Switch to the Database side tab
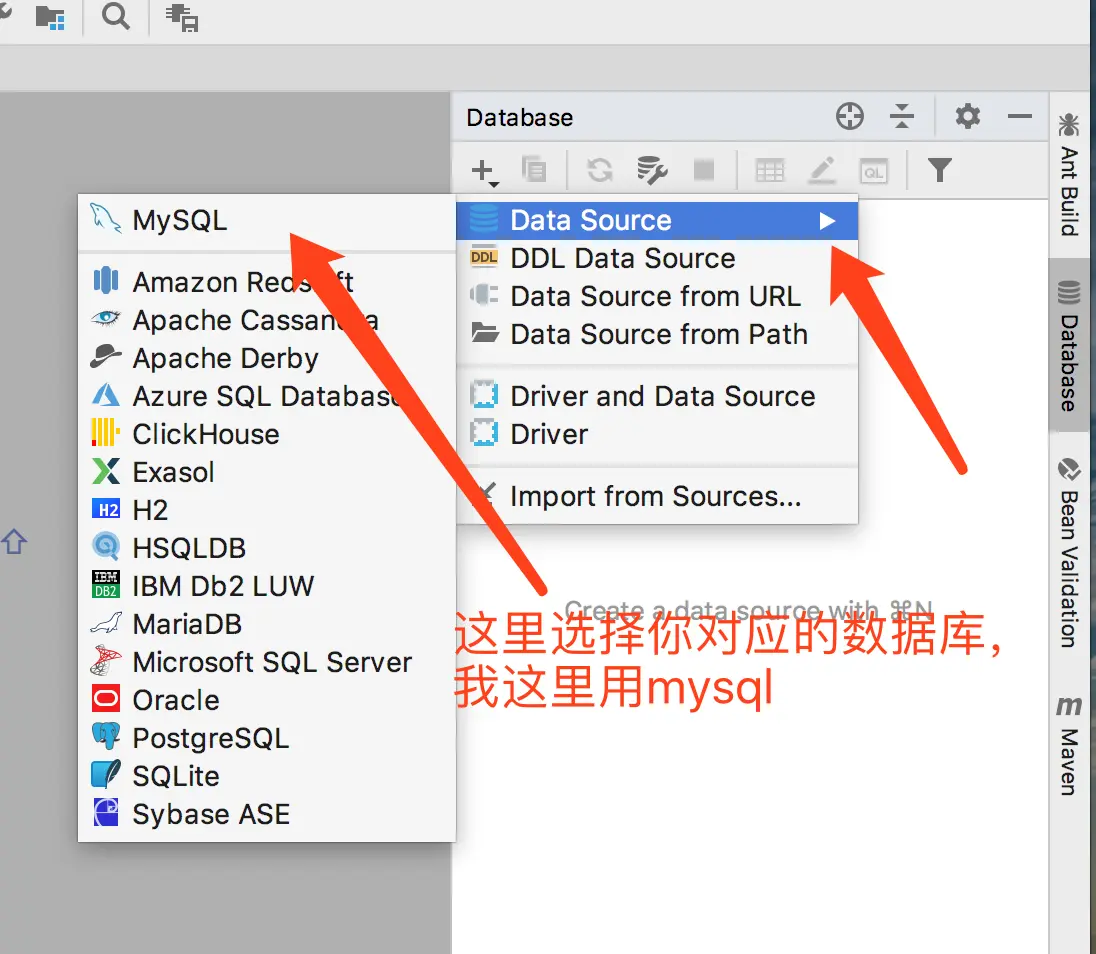The height and width of the screenshot is (954, 1096). pyautogui.click(x=1069, y=346)
